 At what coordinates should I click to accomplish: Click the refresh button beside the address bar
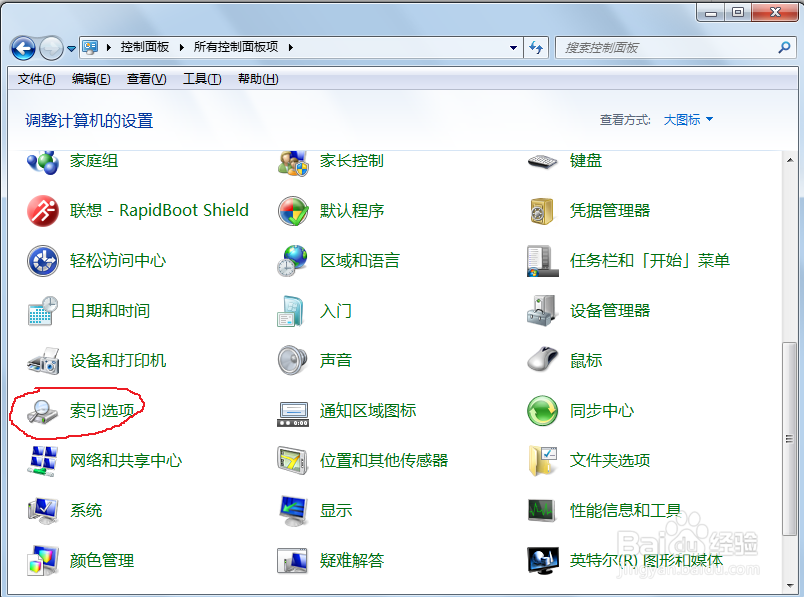(536, 47)
